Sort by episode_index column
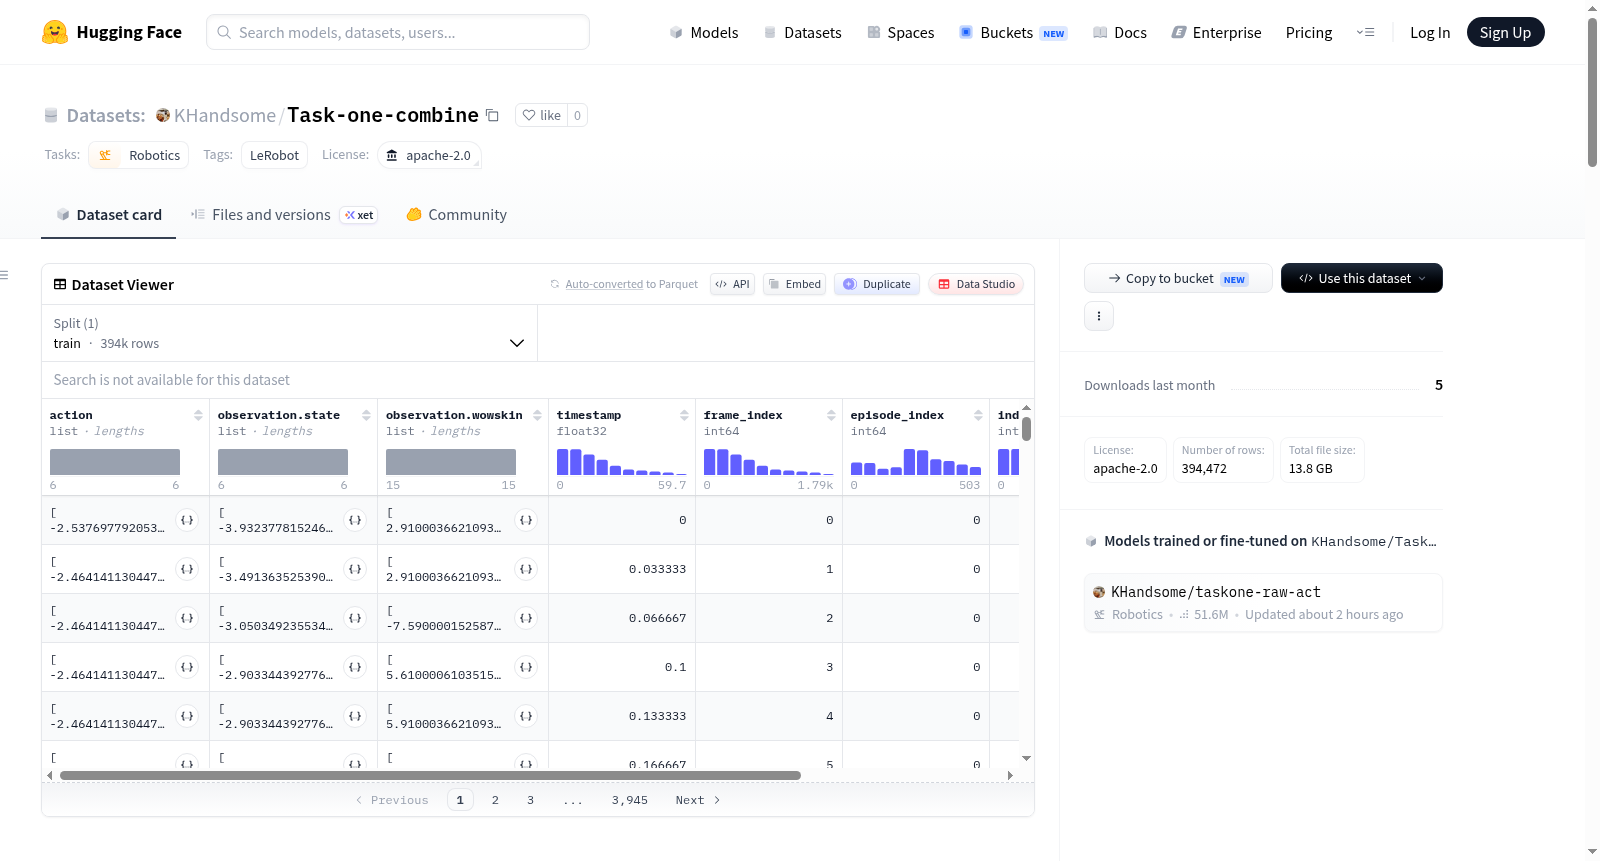 (x=978, y=415)
